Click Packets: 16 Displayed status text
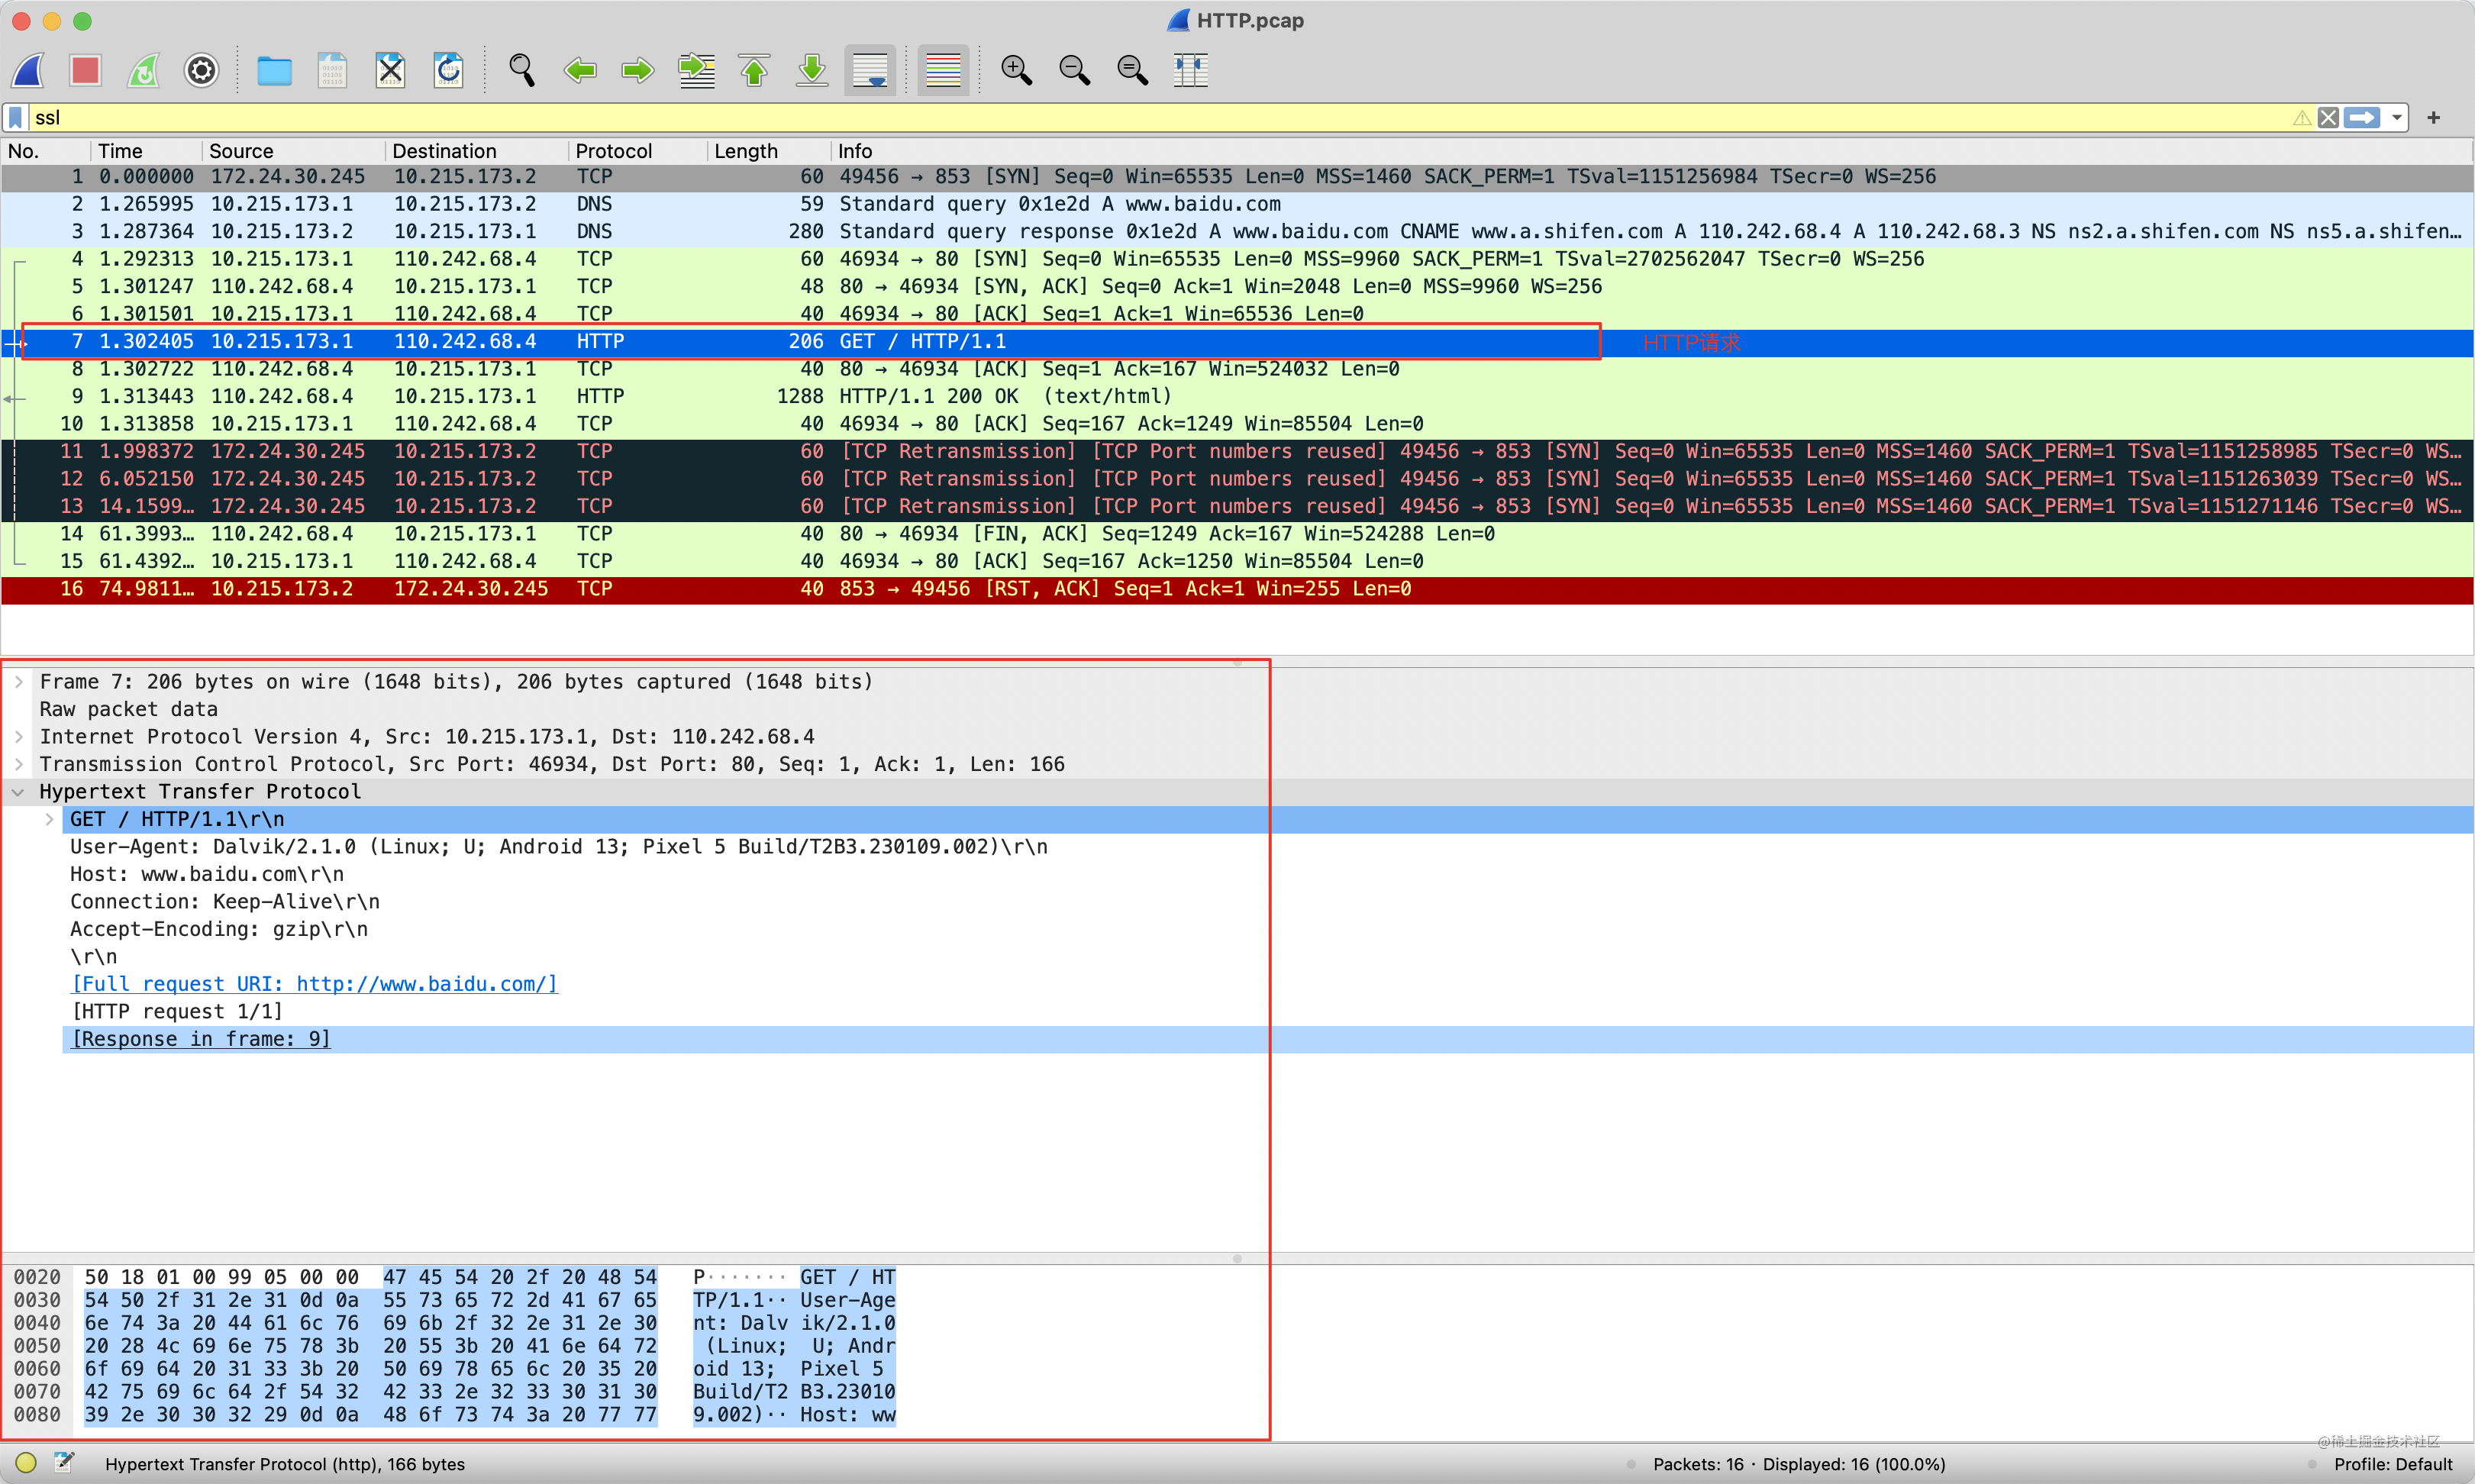 pos(1799,1464)
